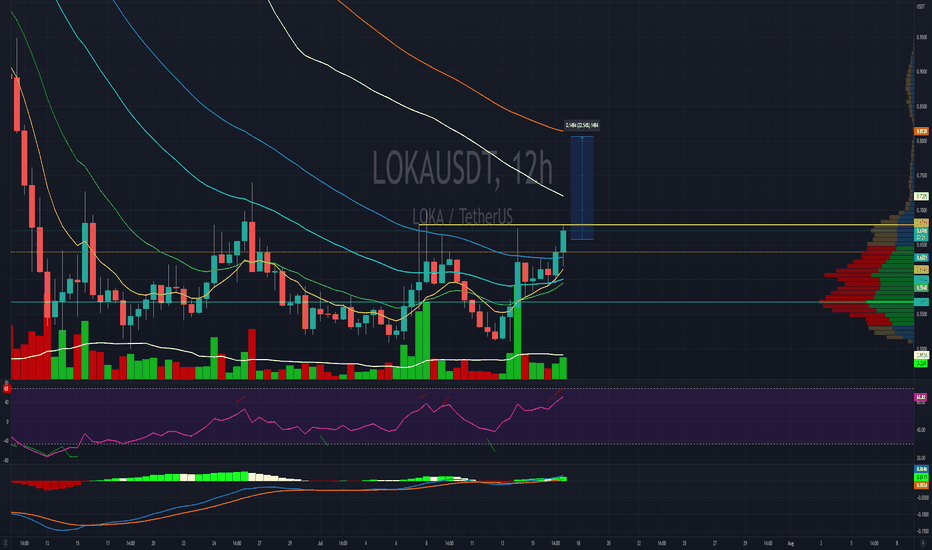
Task: Select the blue price-range measurement box
Action: pyautogui.click(x=582, y=188)
